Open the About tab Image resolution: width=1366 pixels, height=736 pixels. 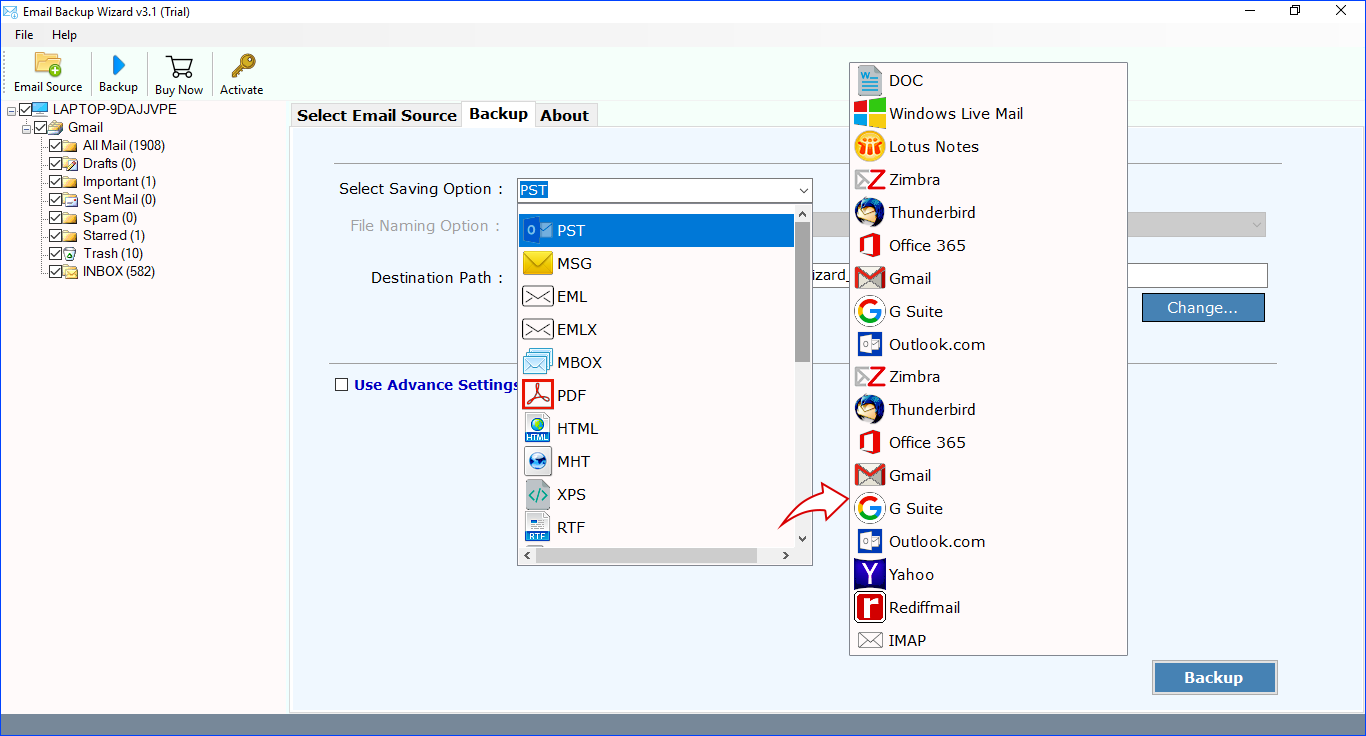tap(565, 115)
